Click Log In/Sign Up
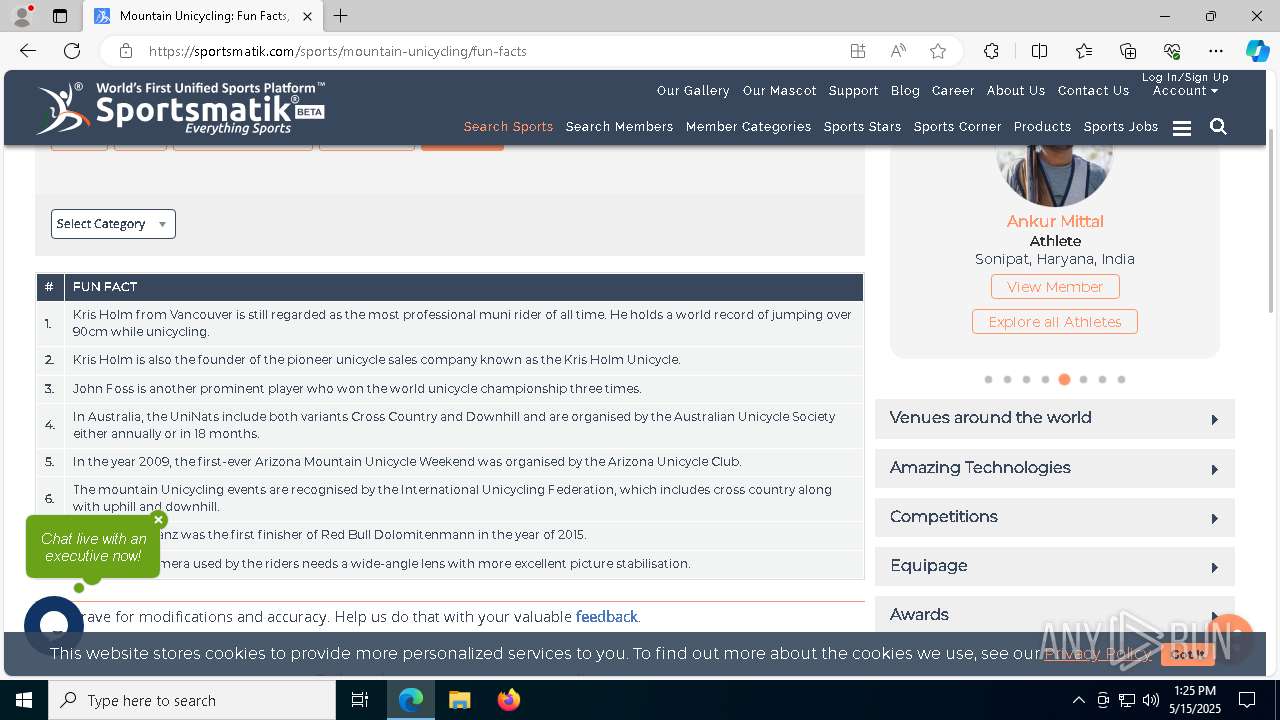Viewport: 1280px width, 720px height. coord(1185,77)
